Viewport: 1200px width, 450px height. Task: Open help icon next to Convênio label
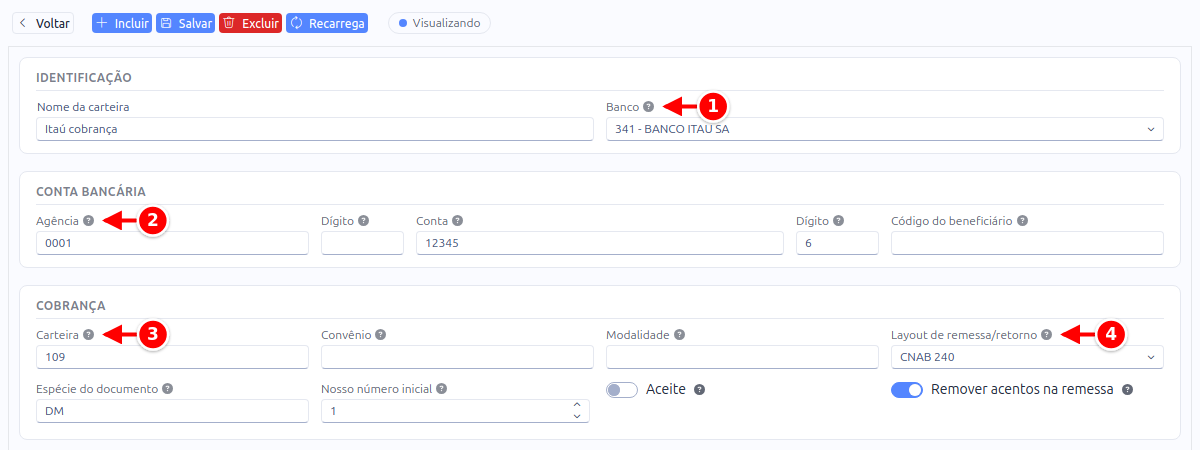pyautogui.click(x=381, y=335)
